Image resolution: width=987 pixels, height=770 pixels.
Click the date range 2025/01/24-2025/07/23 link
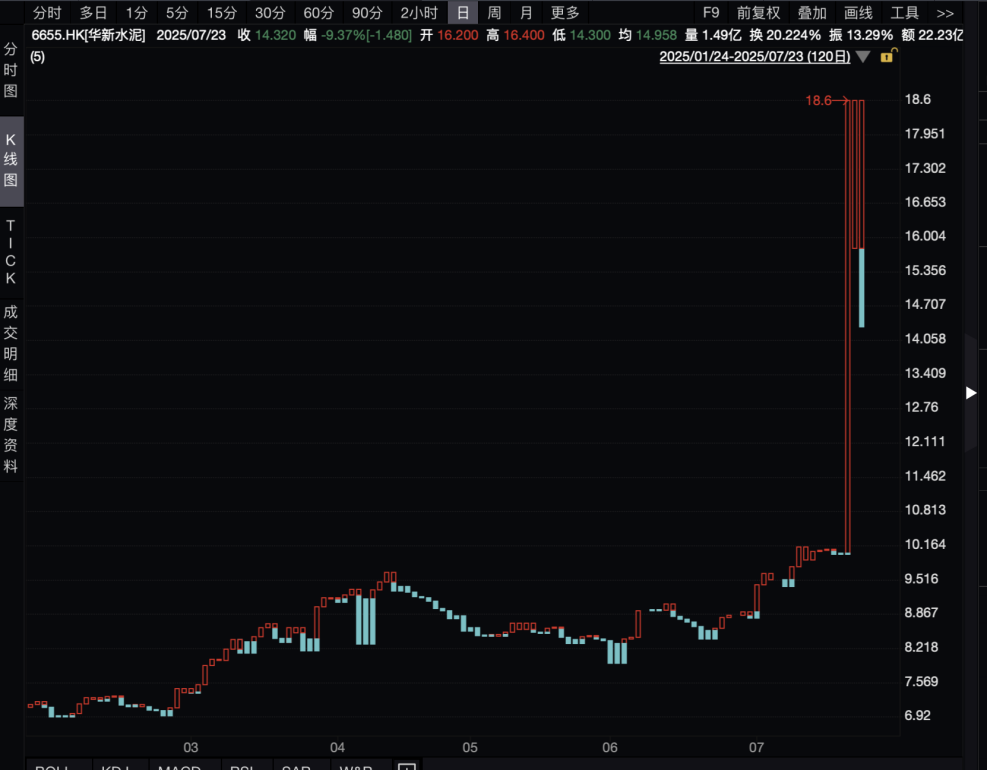coord(755,57)
